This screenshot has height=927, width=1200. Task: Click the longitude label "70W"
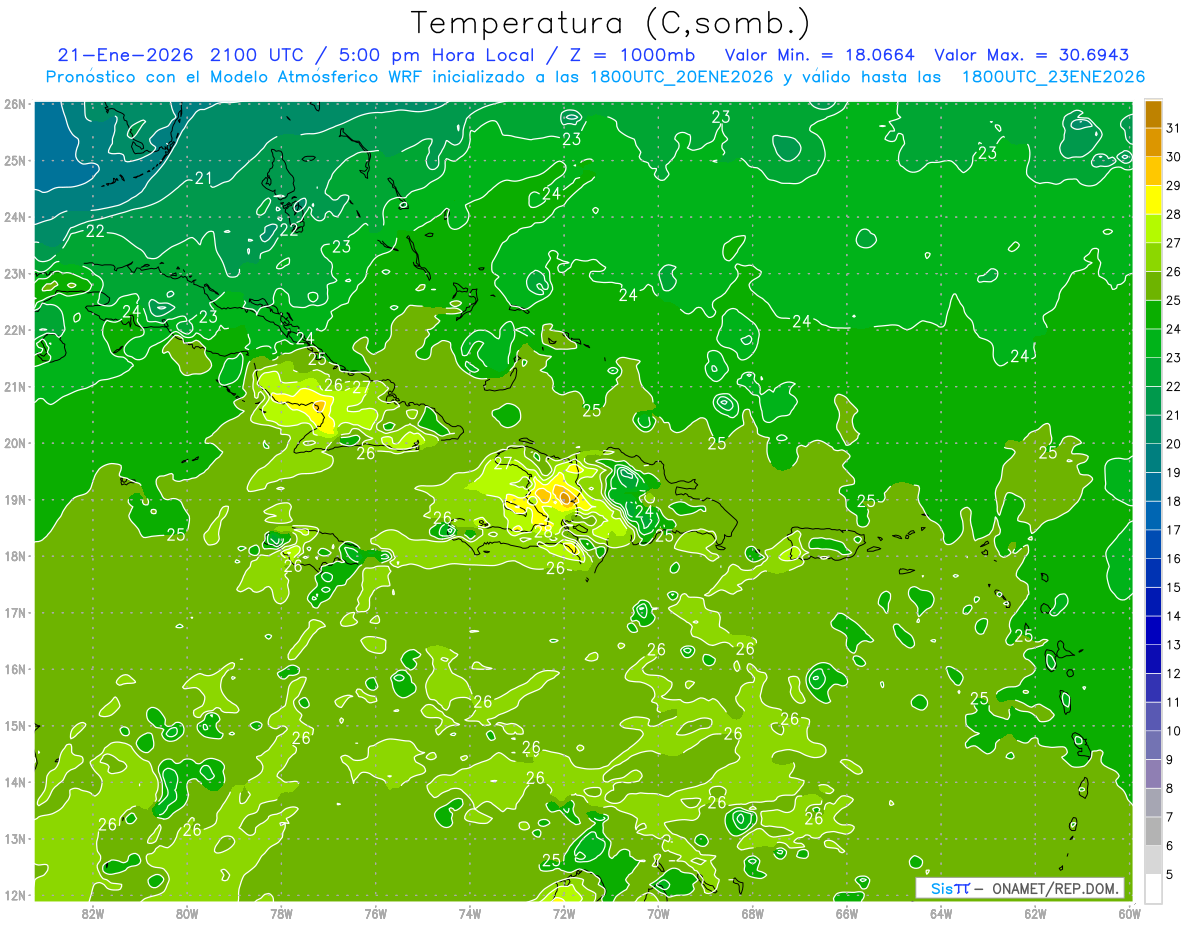pyautogui.click(x=658, y=912)
